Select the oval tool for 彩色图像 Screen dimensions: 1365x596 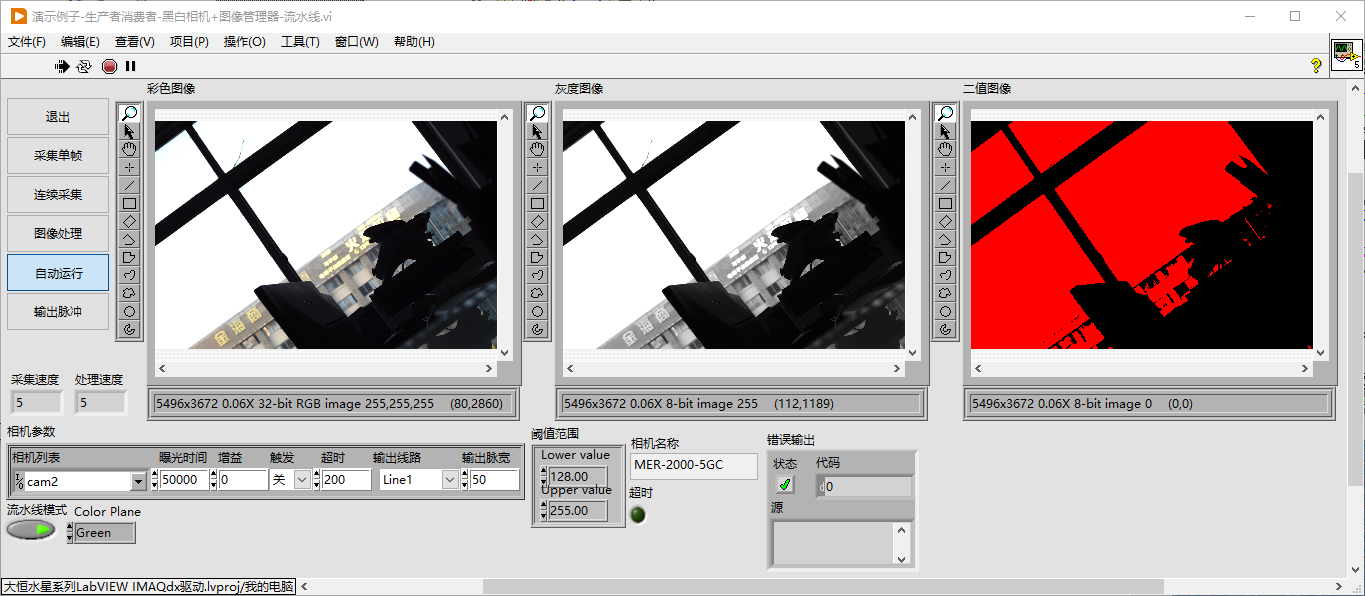tap(130, 311)
